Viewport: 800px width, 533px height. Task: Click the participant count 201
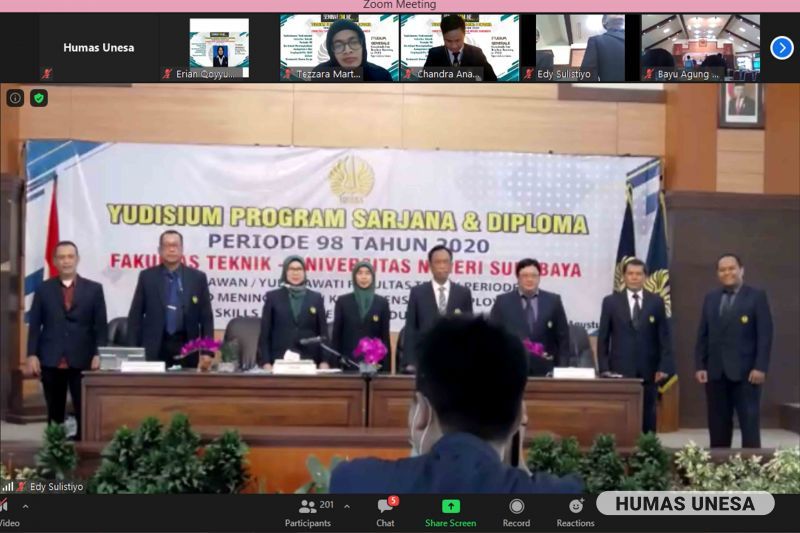327,504
